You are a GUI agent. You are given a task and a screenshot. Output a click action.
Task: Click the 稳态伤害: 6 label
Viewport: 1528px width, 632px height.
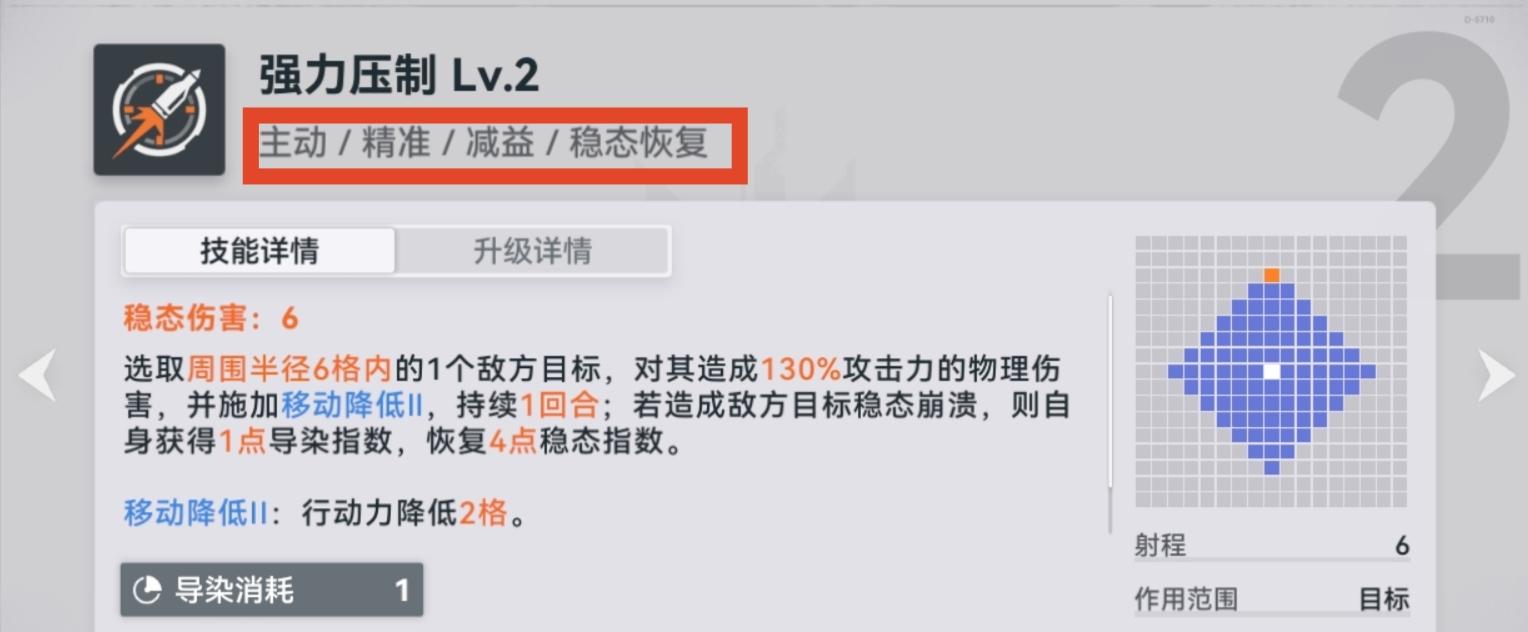click(x=211, y=319)
